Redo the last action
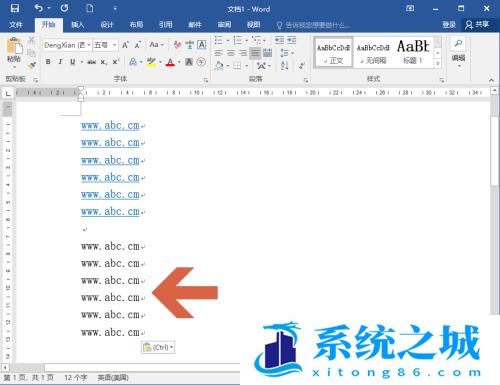500x385 pixels. click(x=64, y=8)
